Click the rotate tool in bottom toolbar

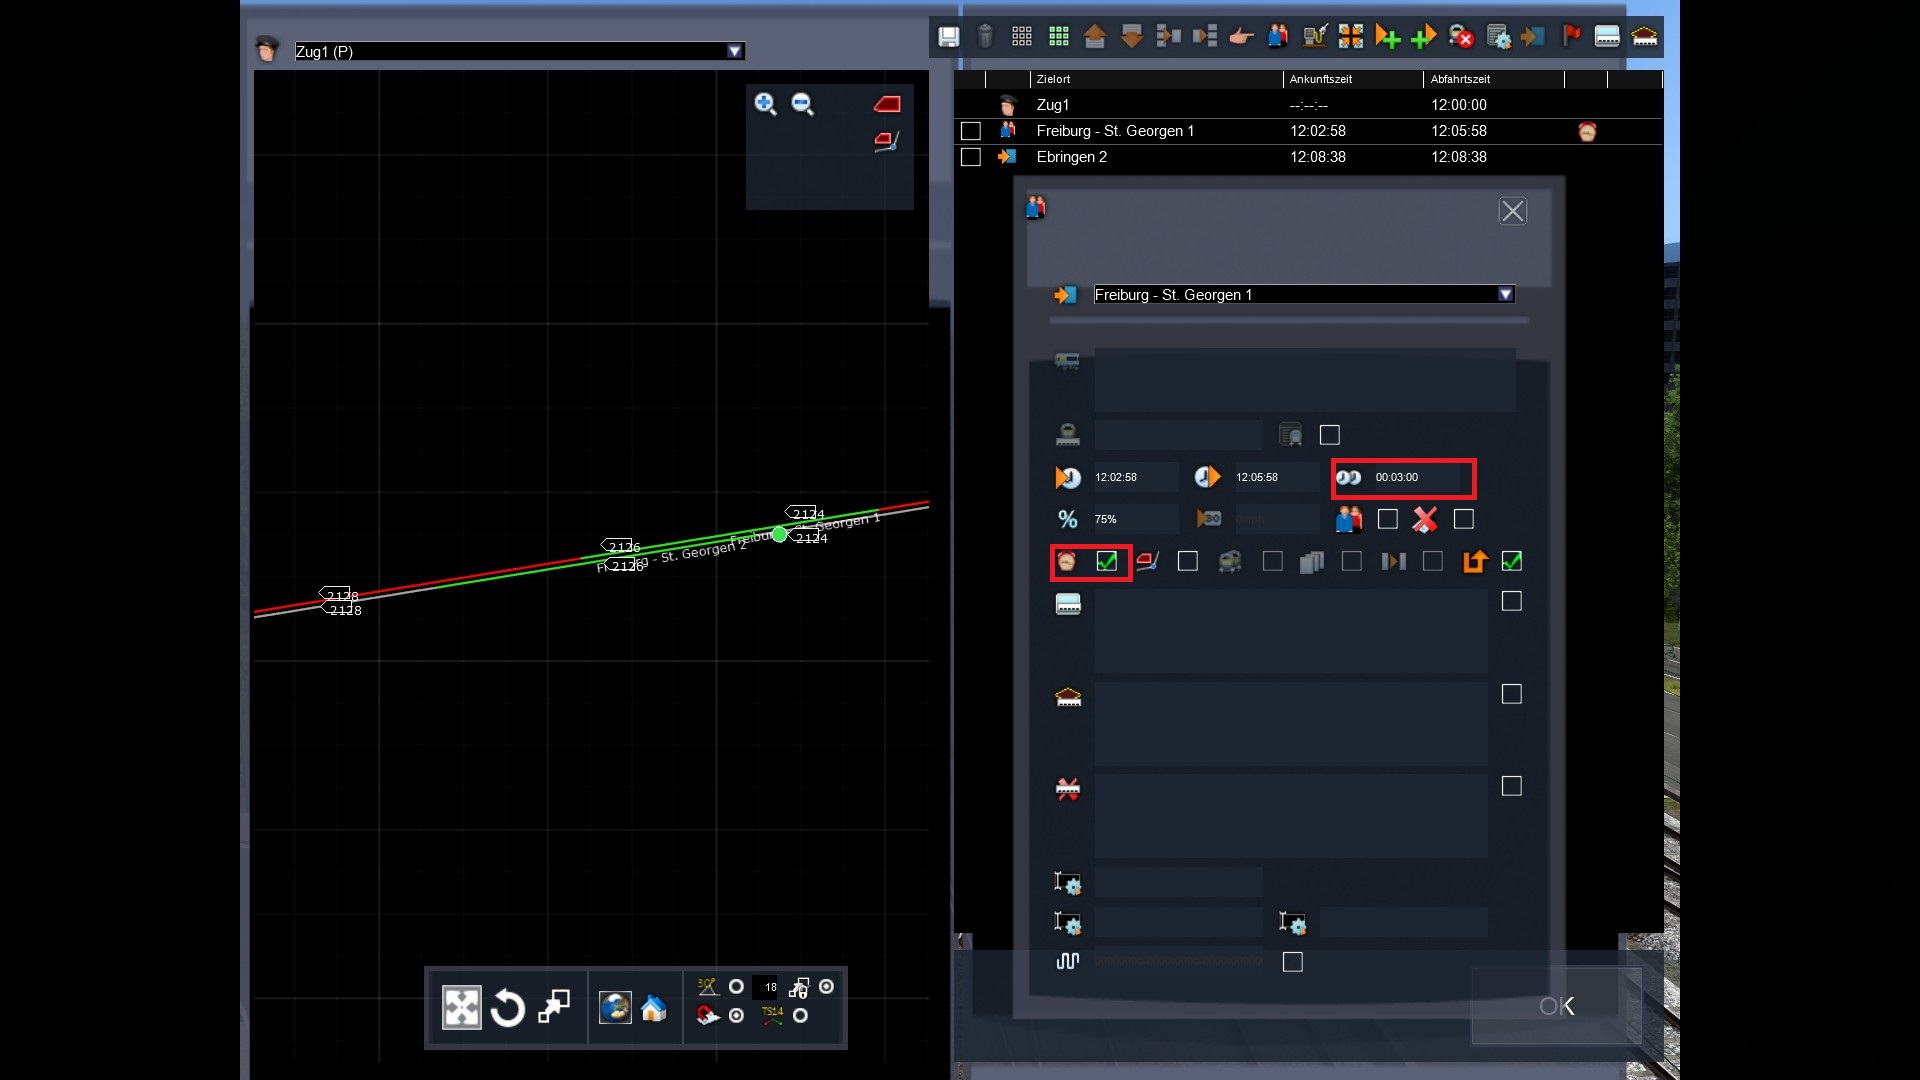[x=508, y=1008]
